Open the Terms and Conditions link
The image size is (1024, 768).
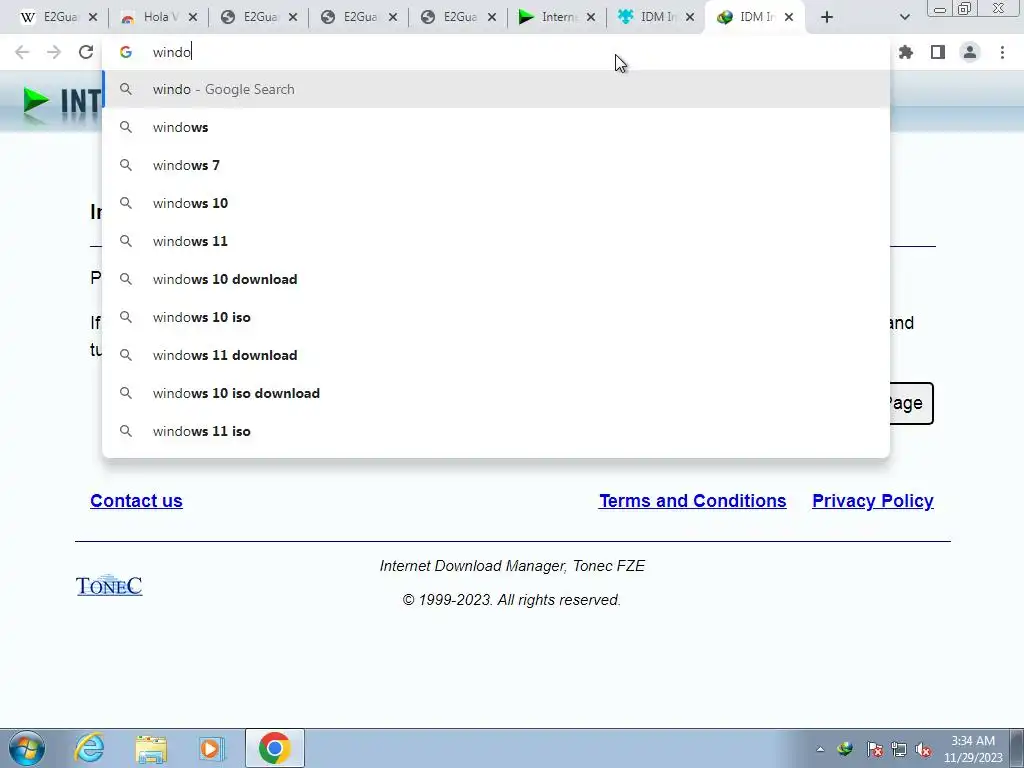tap(692, 501)
